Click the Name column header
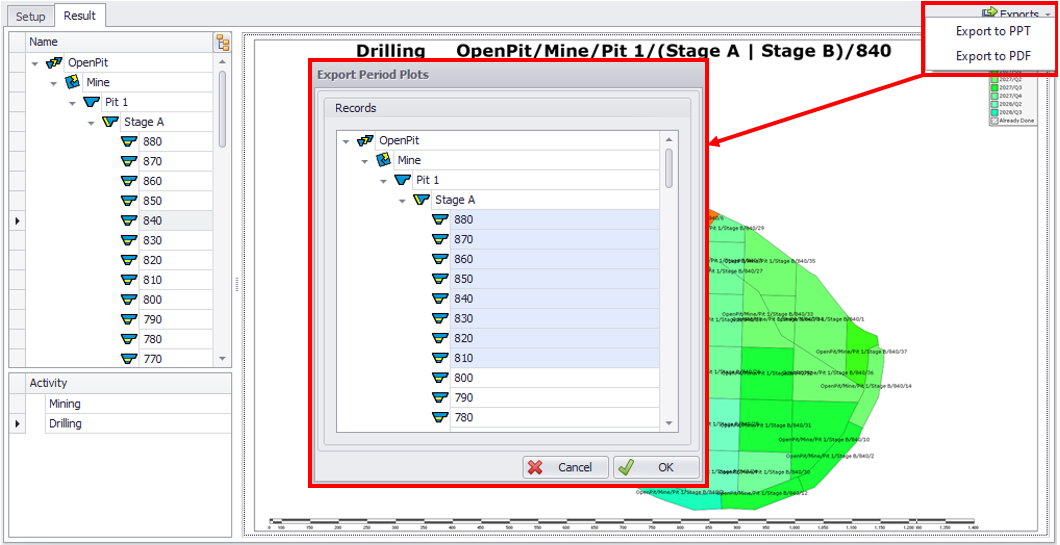This screenshot has width=1060, height=545. pos(119,42)
